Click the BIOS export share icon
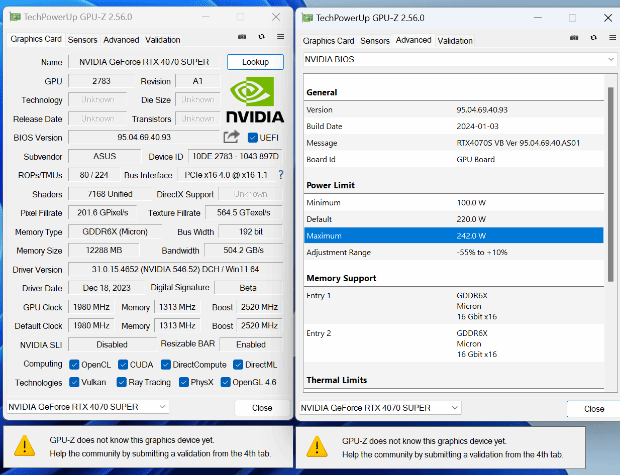The image size is (620, 475). pos(231,137)
